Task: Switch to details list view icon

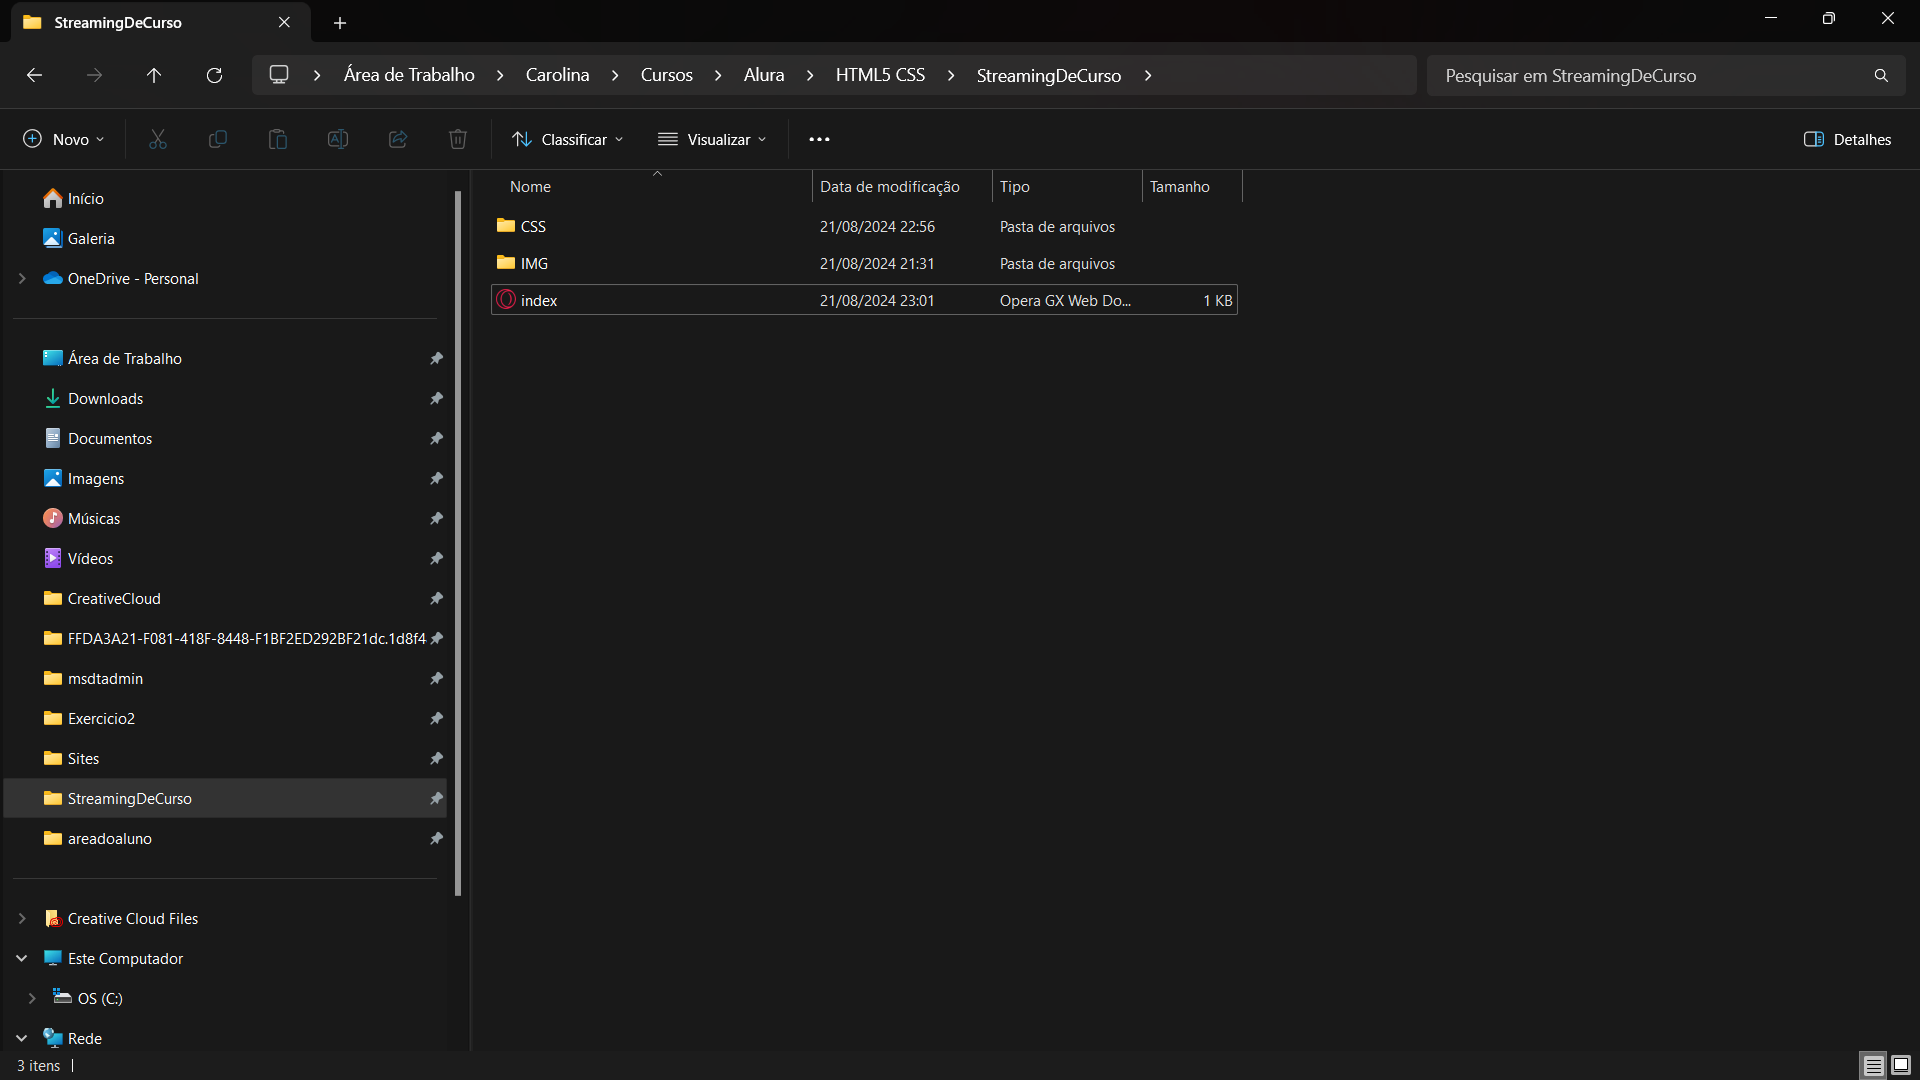Action: click(1874, 1066)
